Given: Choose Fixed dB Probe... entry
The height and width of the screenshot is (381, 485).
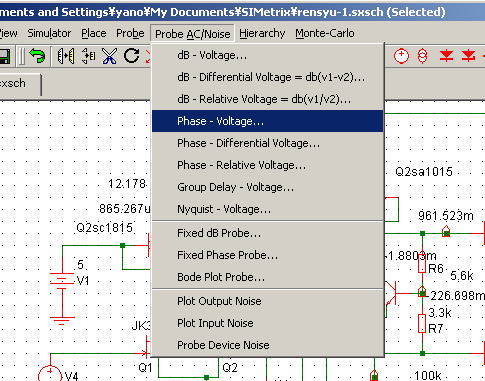Looking at the screenshot, I should point(268,233).
